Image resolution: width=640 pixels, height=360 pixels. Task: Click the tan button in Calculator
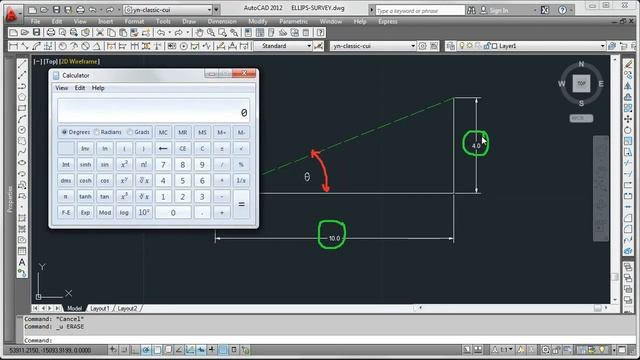[105, 197]
